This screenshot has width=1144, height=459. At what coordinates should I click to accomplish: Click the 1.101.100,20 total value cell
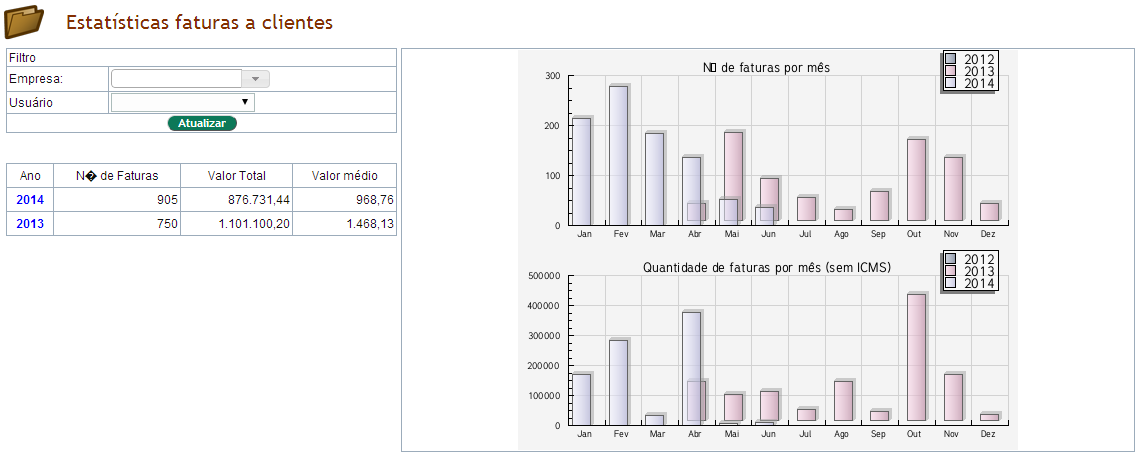tap(236, 223)
